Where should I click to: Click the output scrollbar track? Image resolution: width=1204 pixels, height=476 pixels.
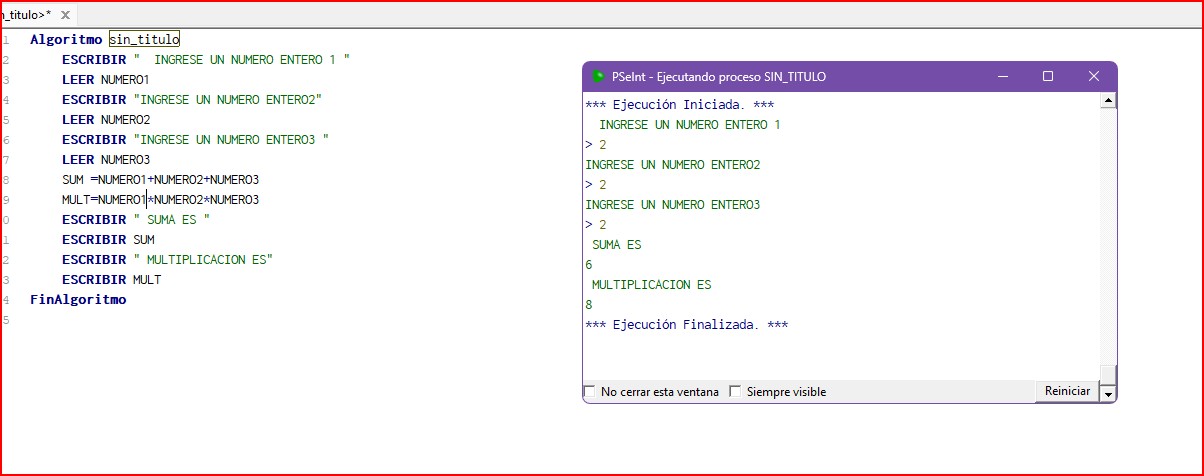coord(1108,240)
